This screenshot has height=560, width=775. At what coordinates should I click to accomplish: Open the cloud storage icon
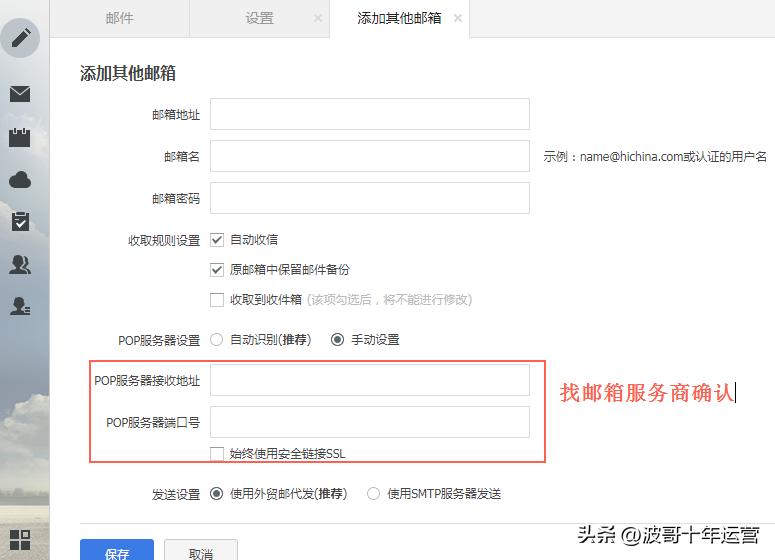point(20,180)
